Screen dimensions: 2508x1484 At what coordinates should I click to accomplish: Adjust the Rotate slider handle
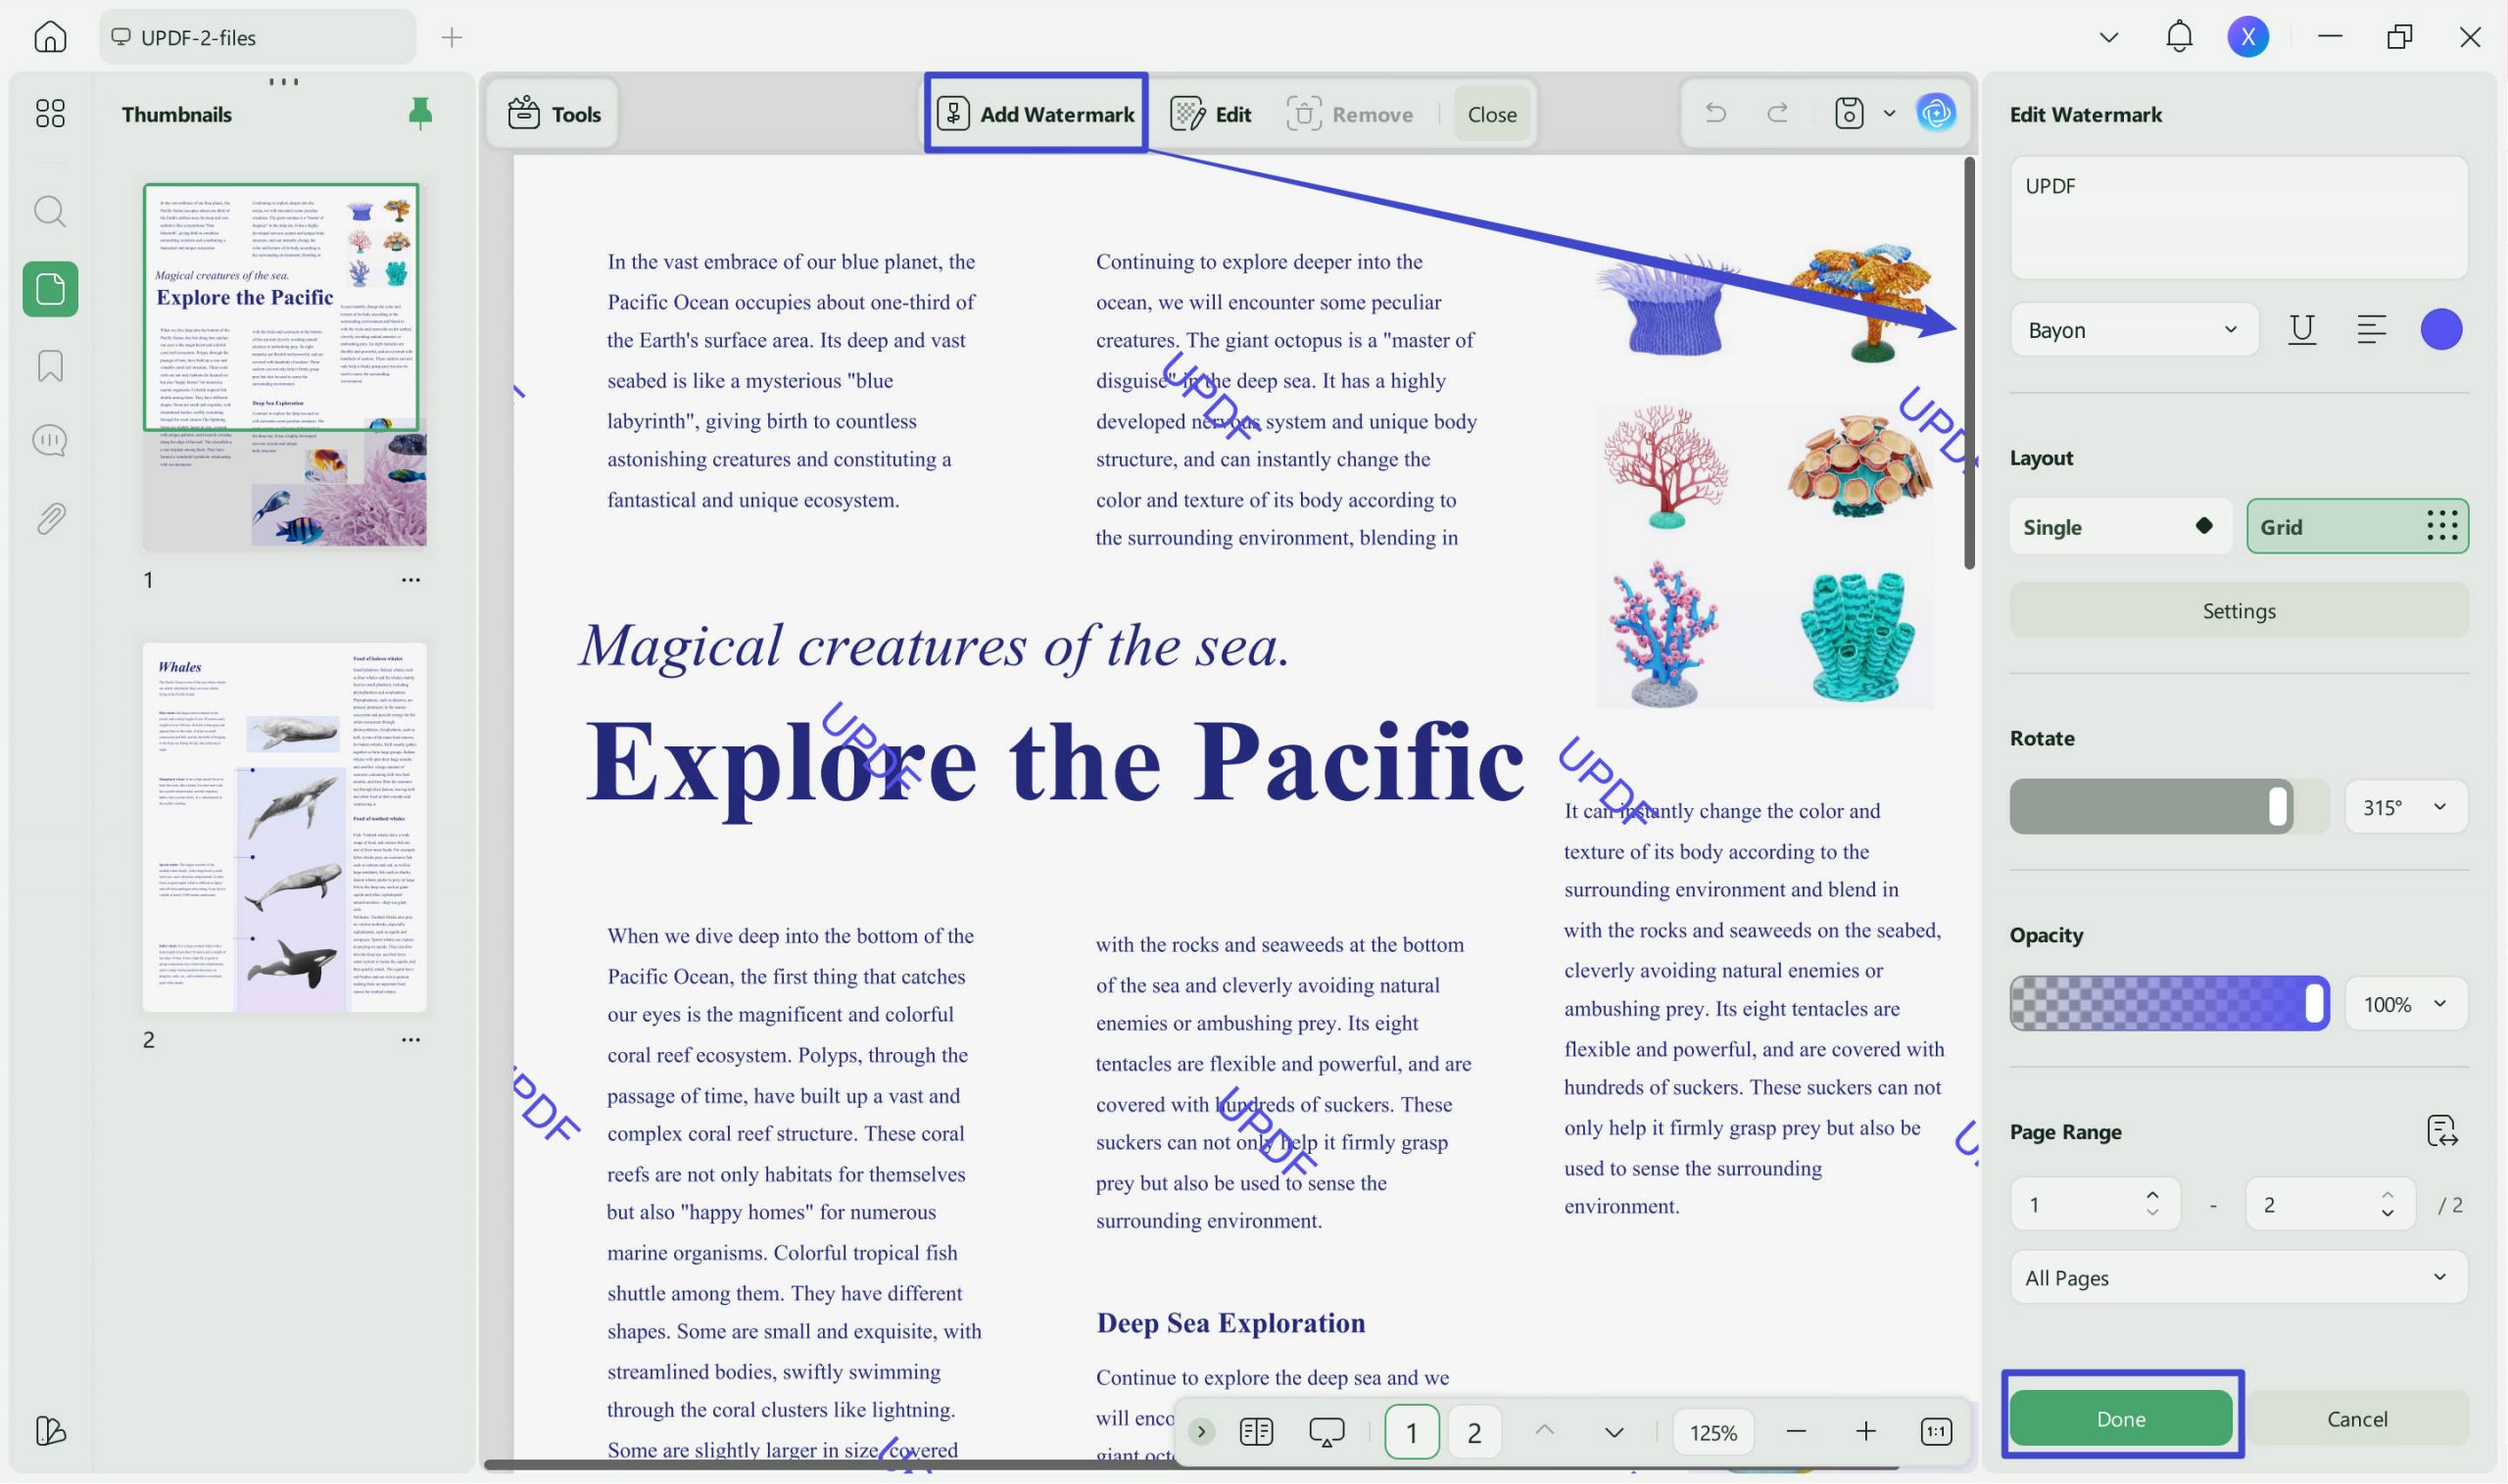point(2278,806)
